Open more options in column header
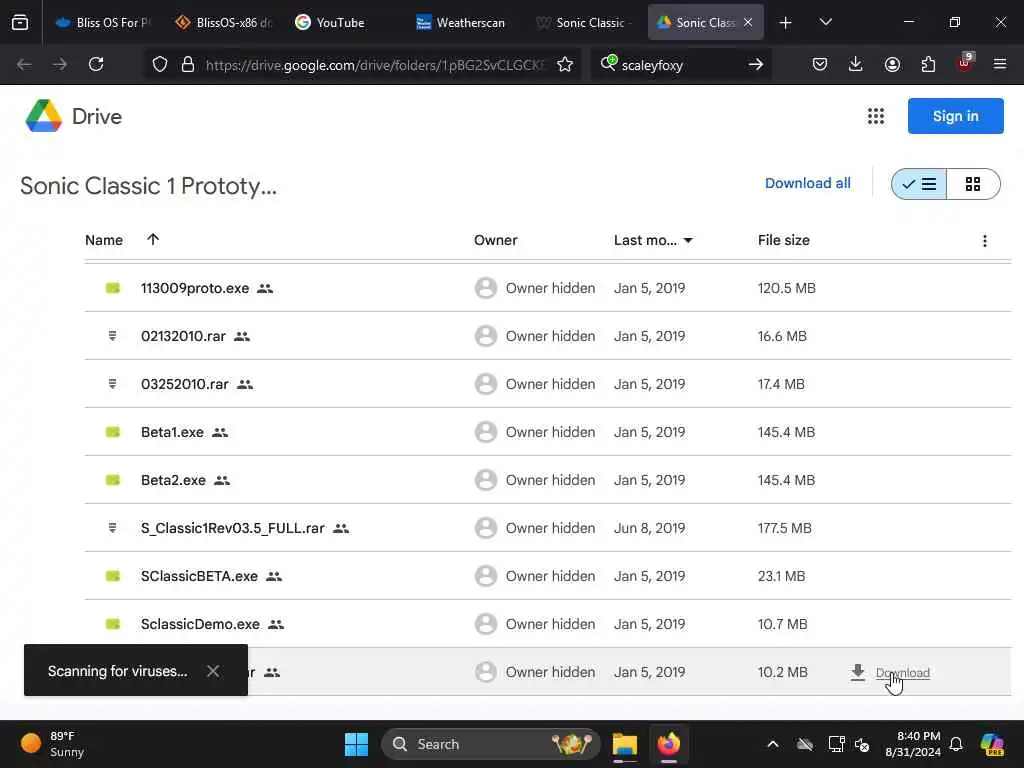The width and height of the screenshot is (1024, 768). [x=984, y=241]
